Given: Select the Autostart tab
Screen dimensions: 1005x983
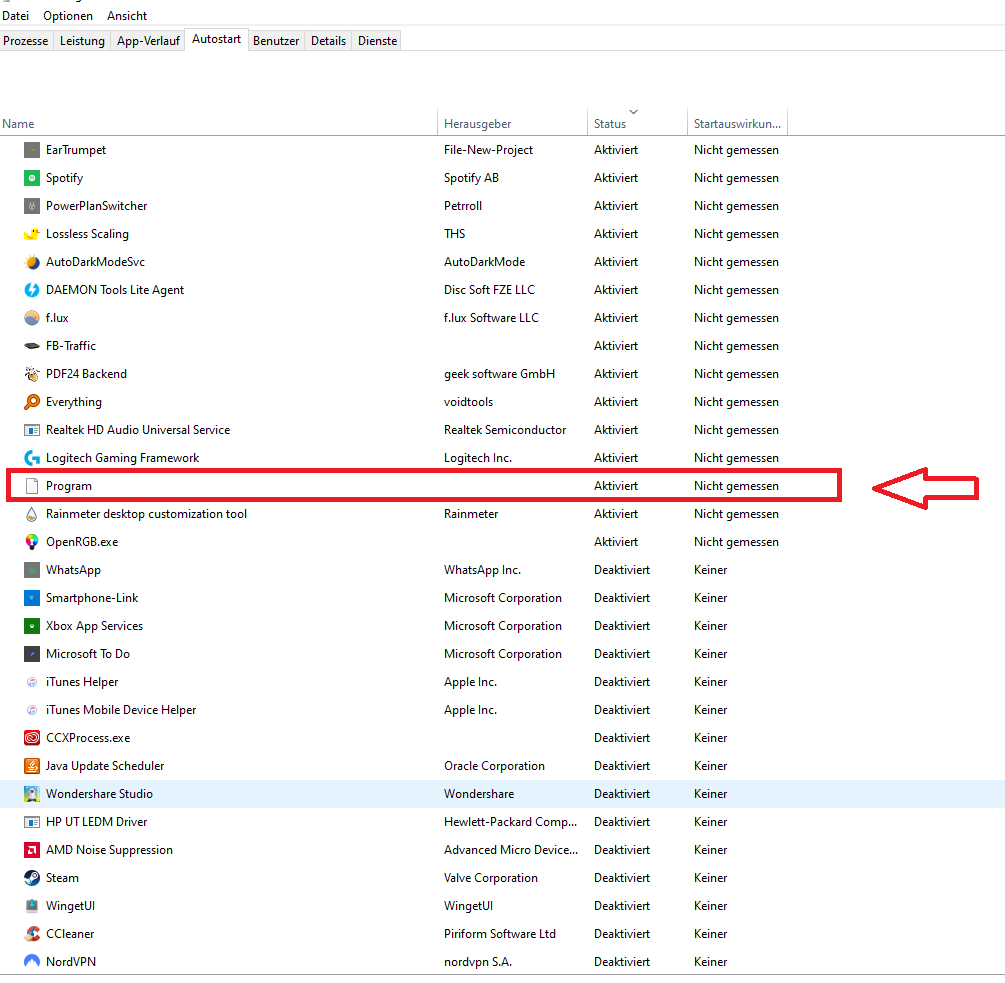Looking at the screenshot, I should point(217,39).
